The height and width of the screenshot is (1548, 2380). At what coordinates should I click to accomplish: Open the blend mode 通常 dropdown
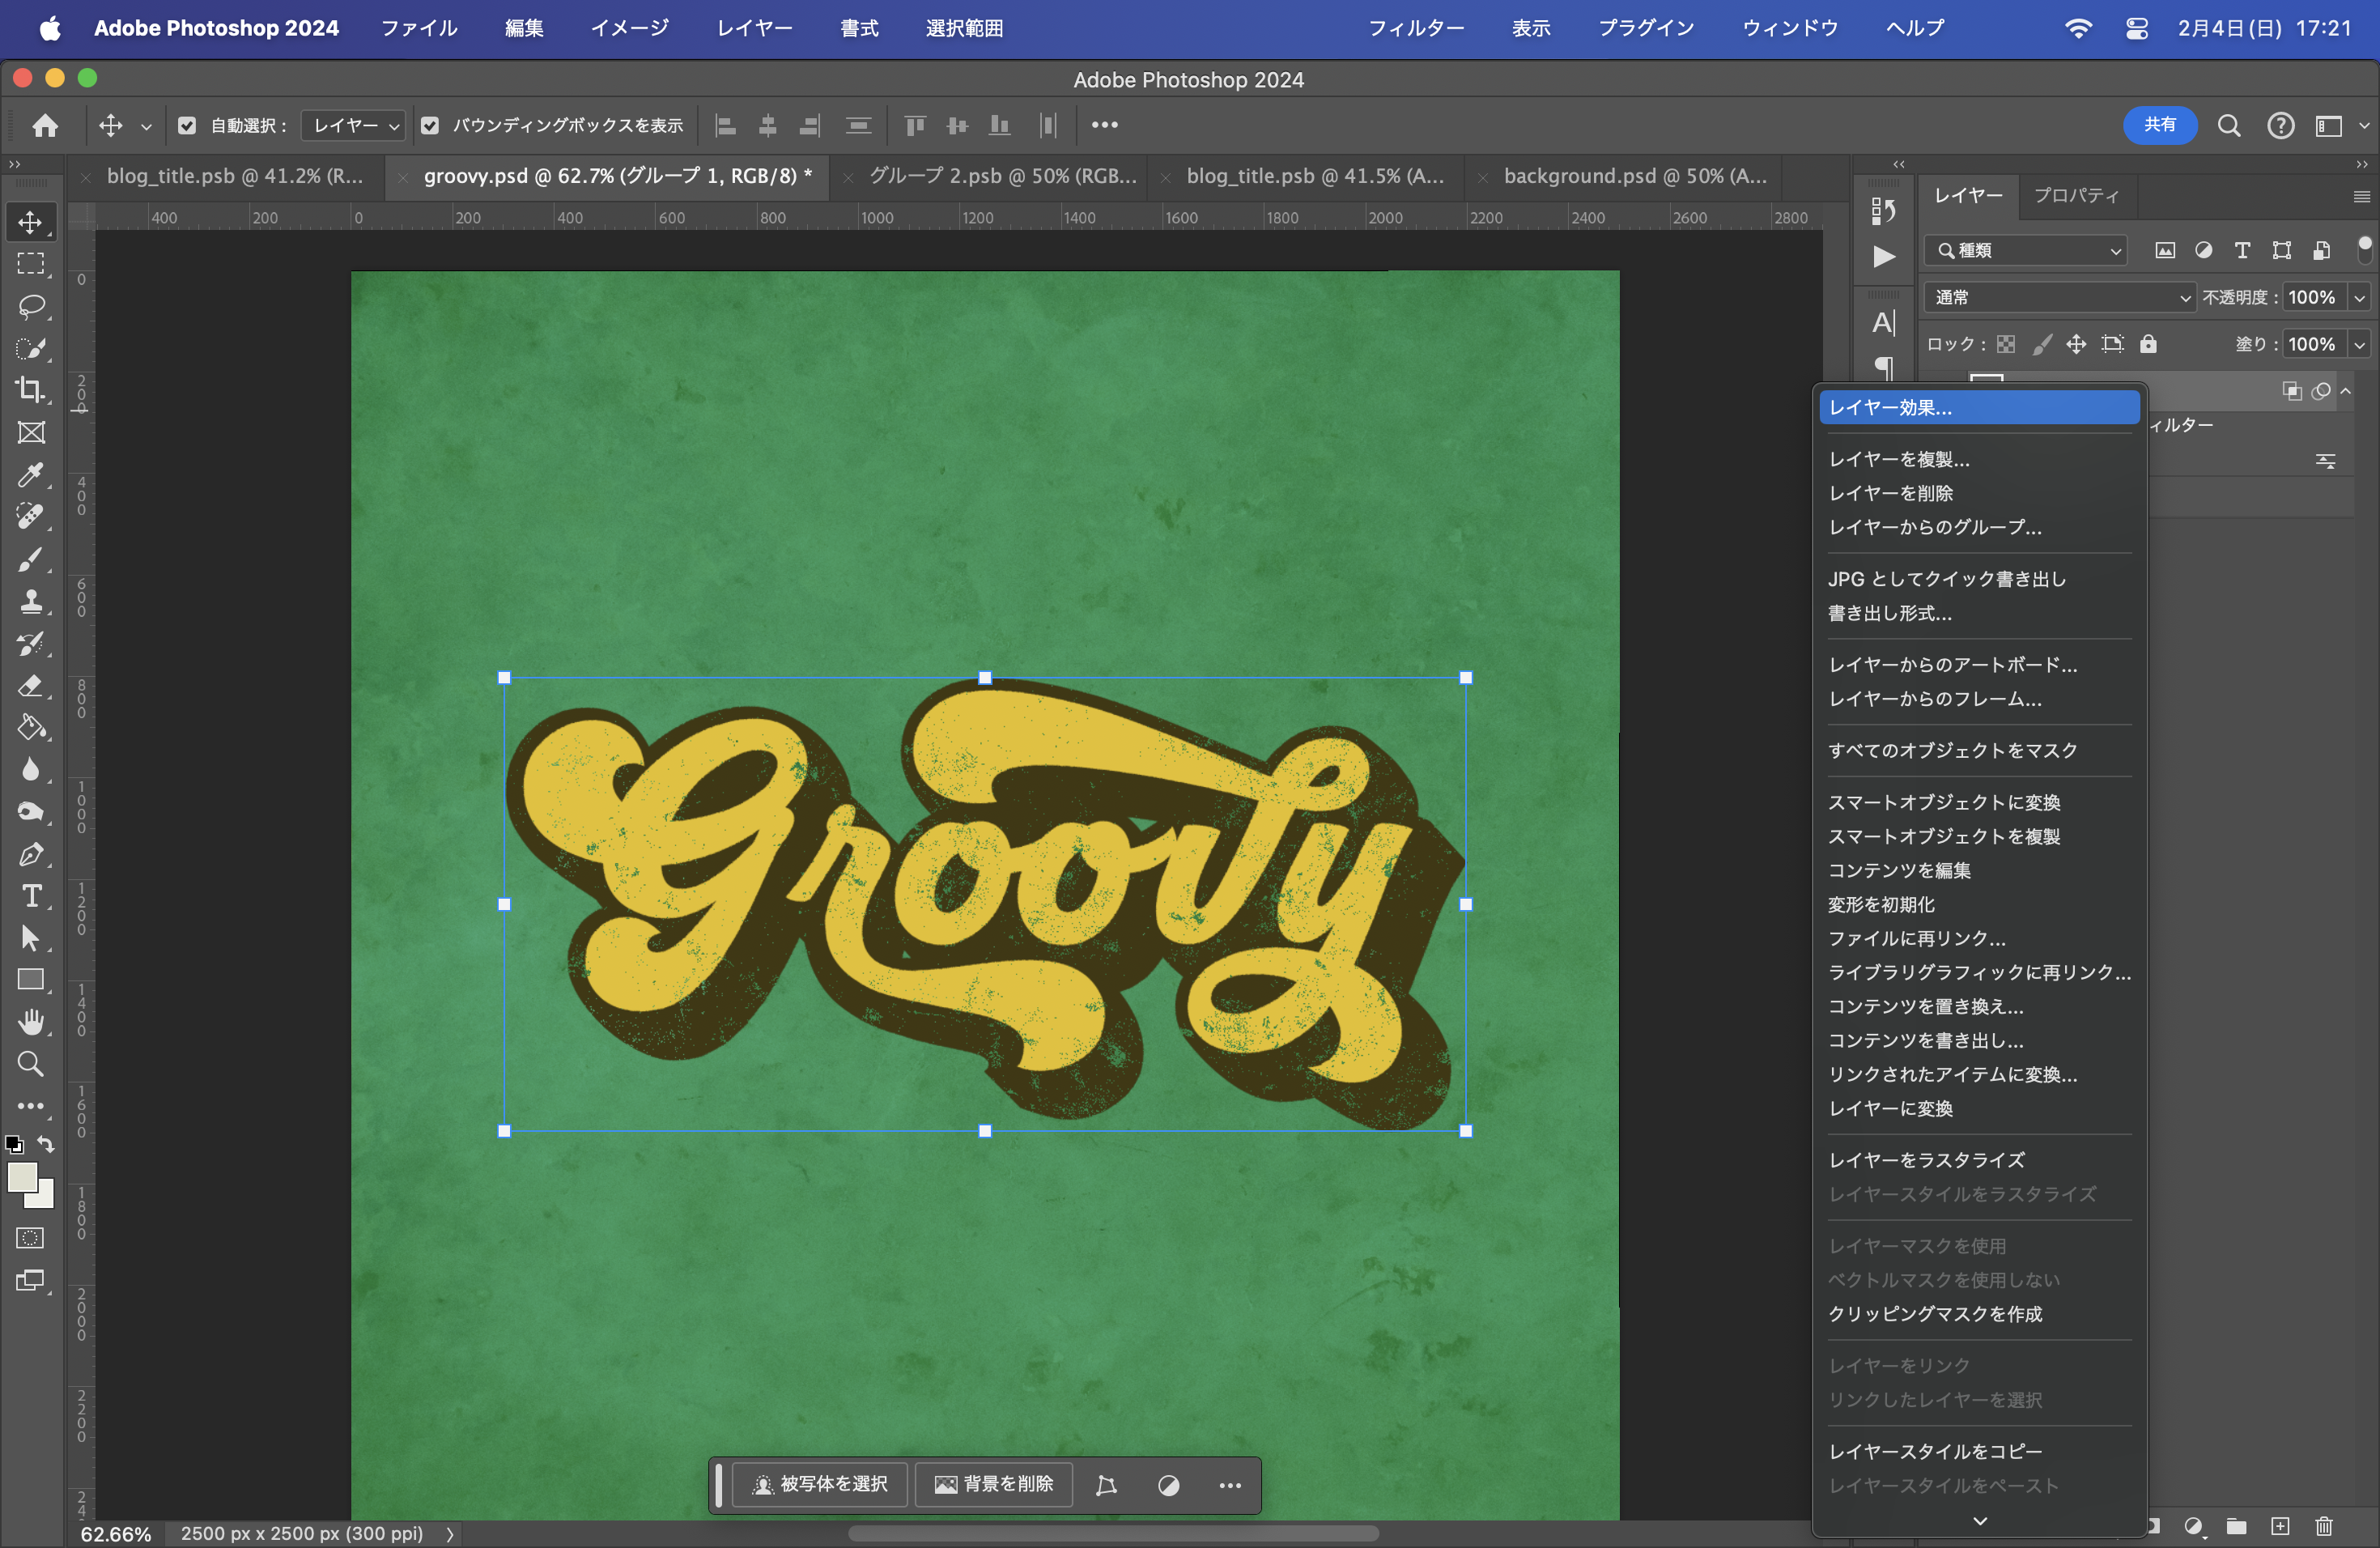coord(2061,298)
